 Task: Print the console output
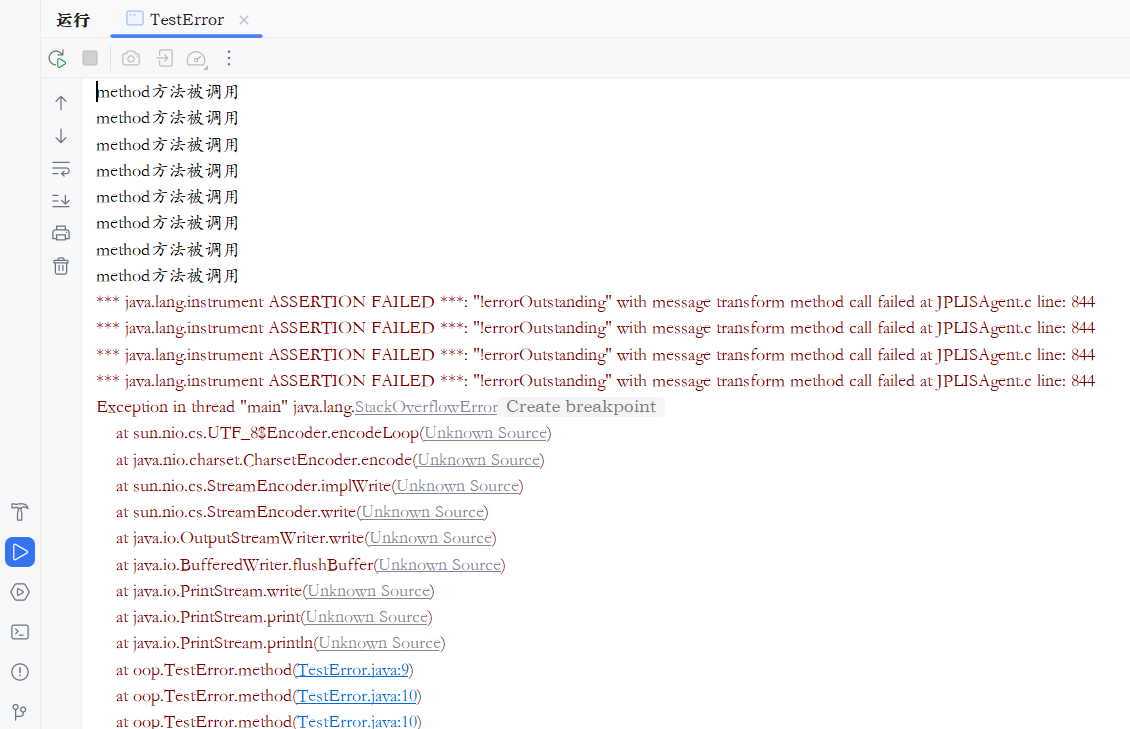(x=61, y=233)
